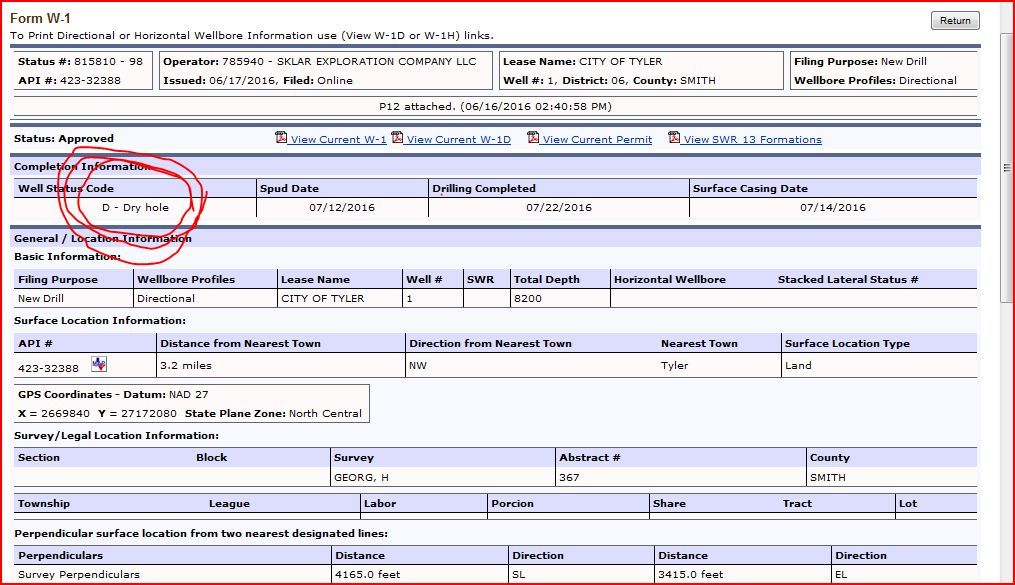This screenshot has height=585, width=1015.
Task: Click 'SMITH' in Survey County column
Action: [827, 478]
